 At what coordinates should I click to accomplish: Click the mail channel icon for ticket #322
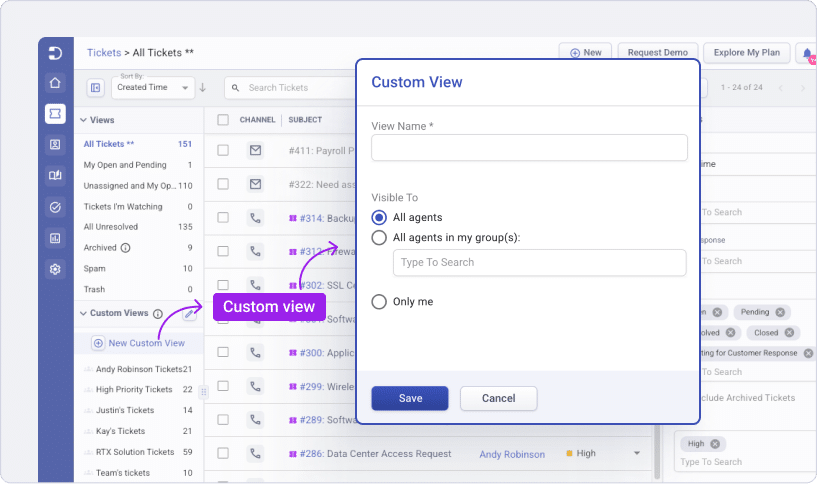coord(255,184)
